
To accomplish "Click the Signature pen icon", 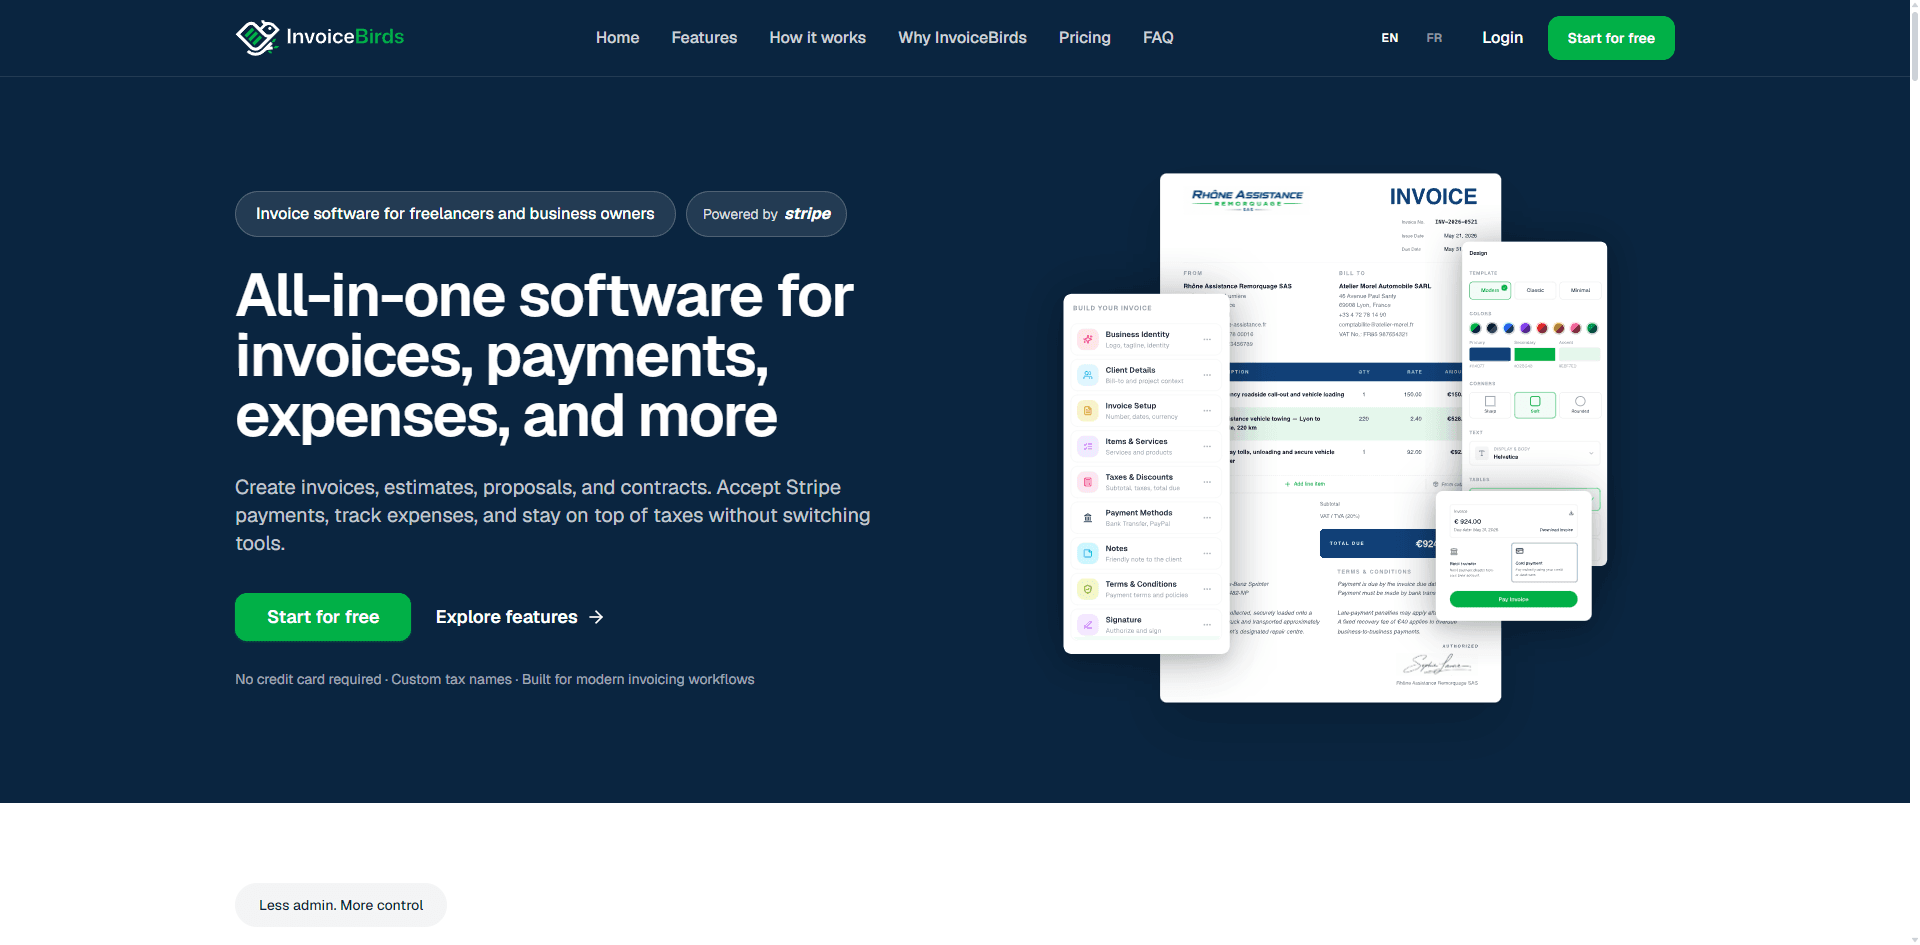I will tap(1088, 625).
